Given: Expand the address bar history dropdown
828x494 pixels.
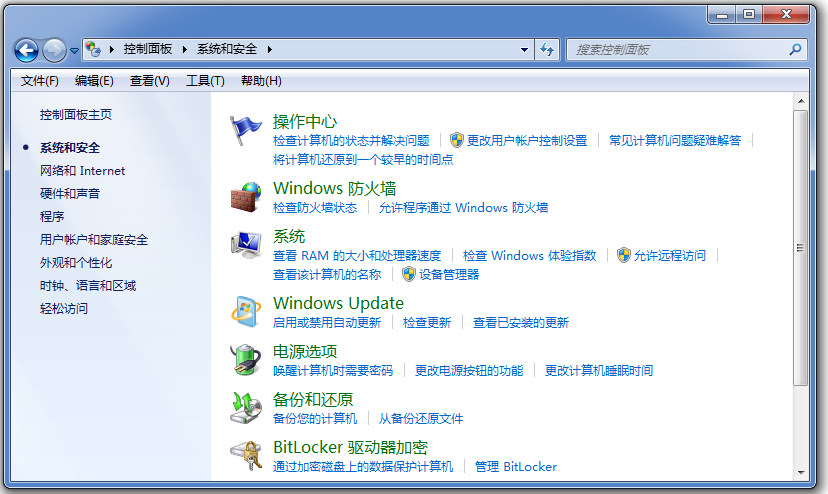Looking at the screenshot, I should coord(524,50).
